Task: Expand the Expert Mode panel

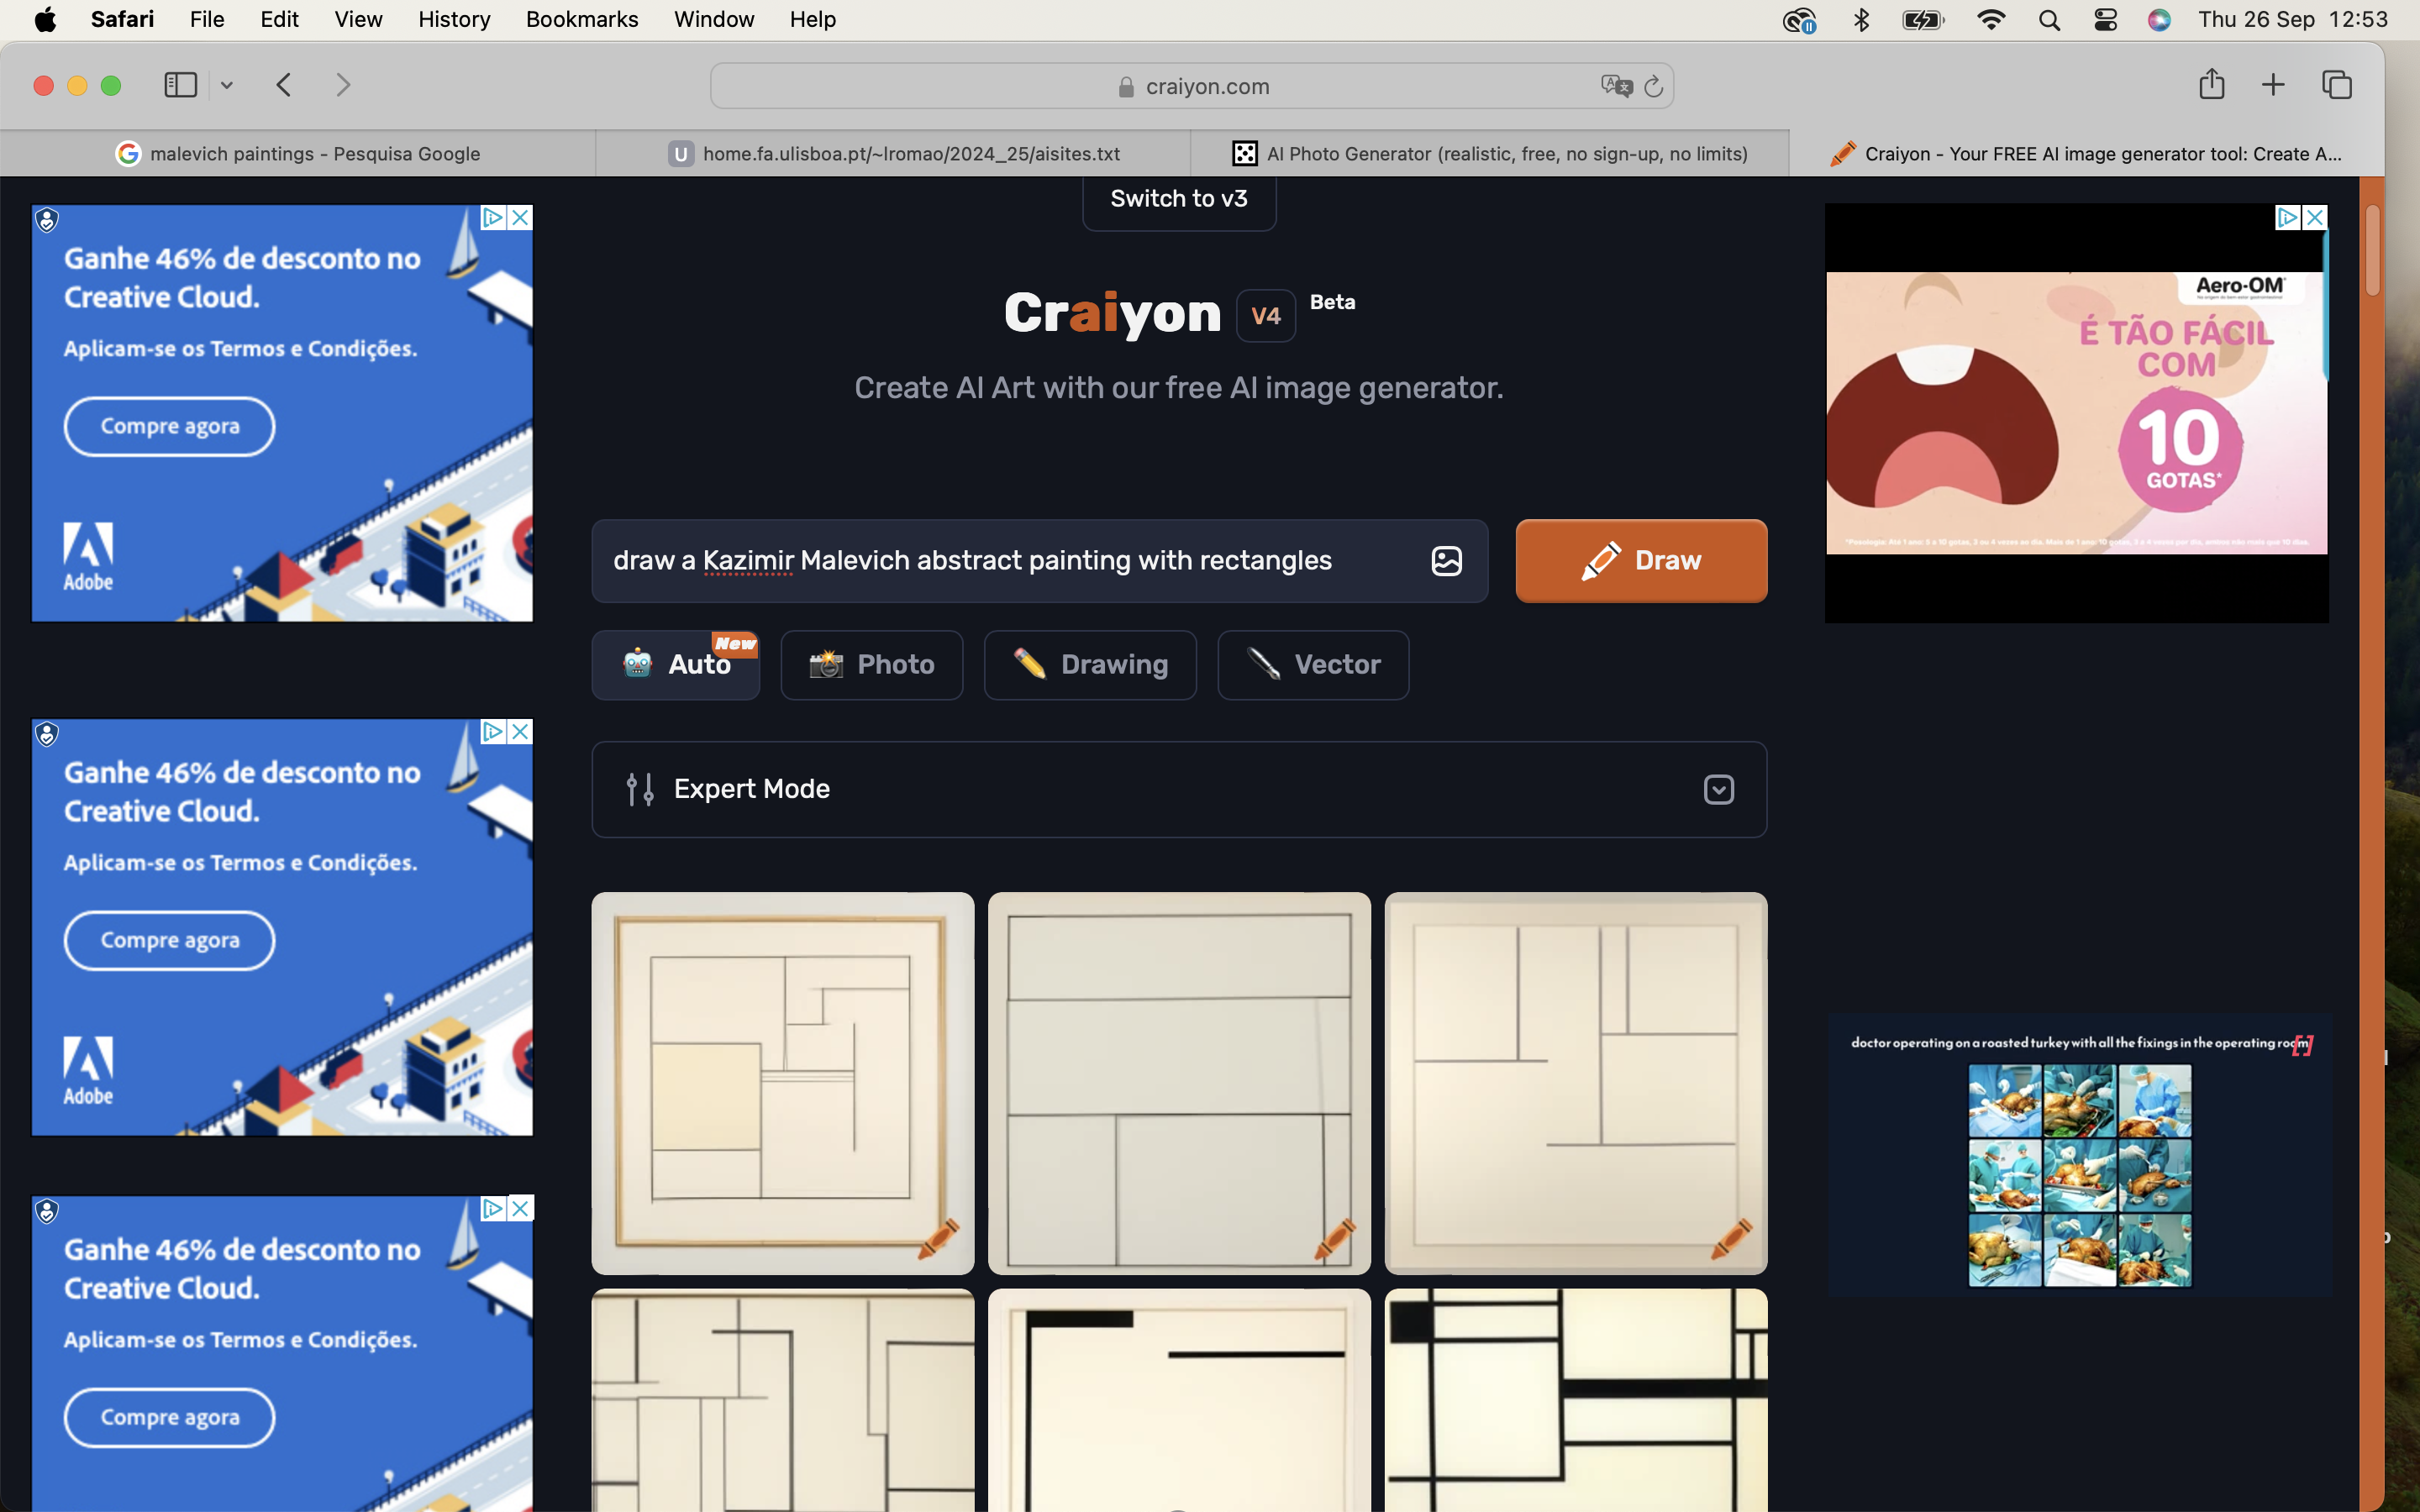Action: (x=1179, y=790)
